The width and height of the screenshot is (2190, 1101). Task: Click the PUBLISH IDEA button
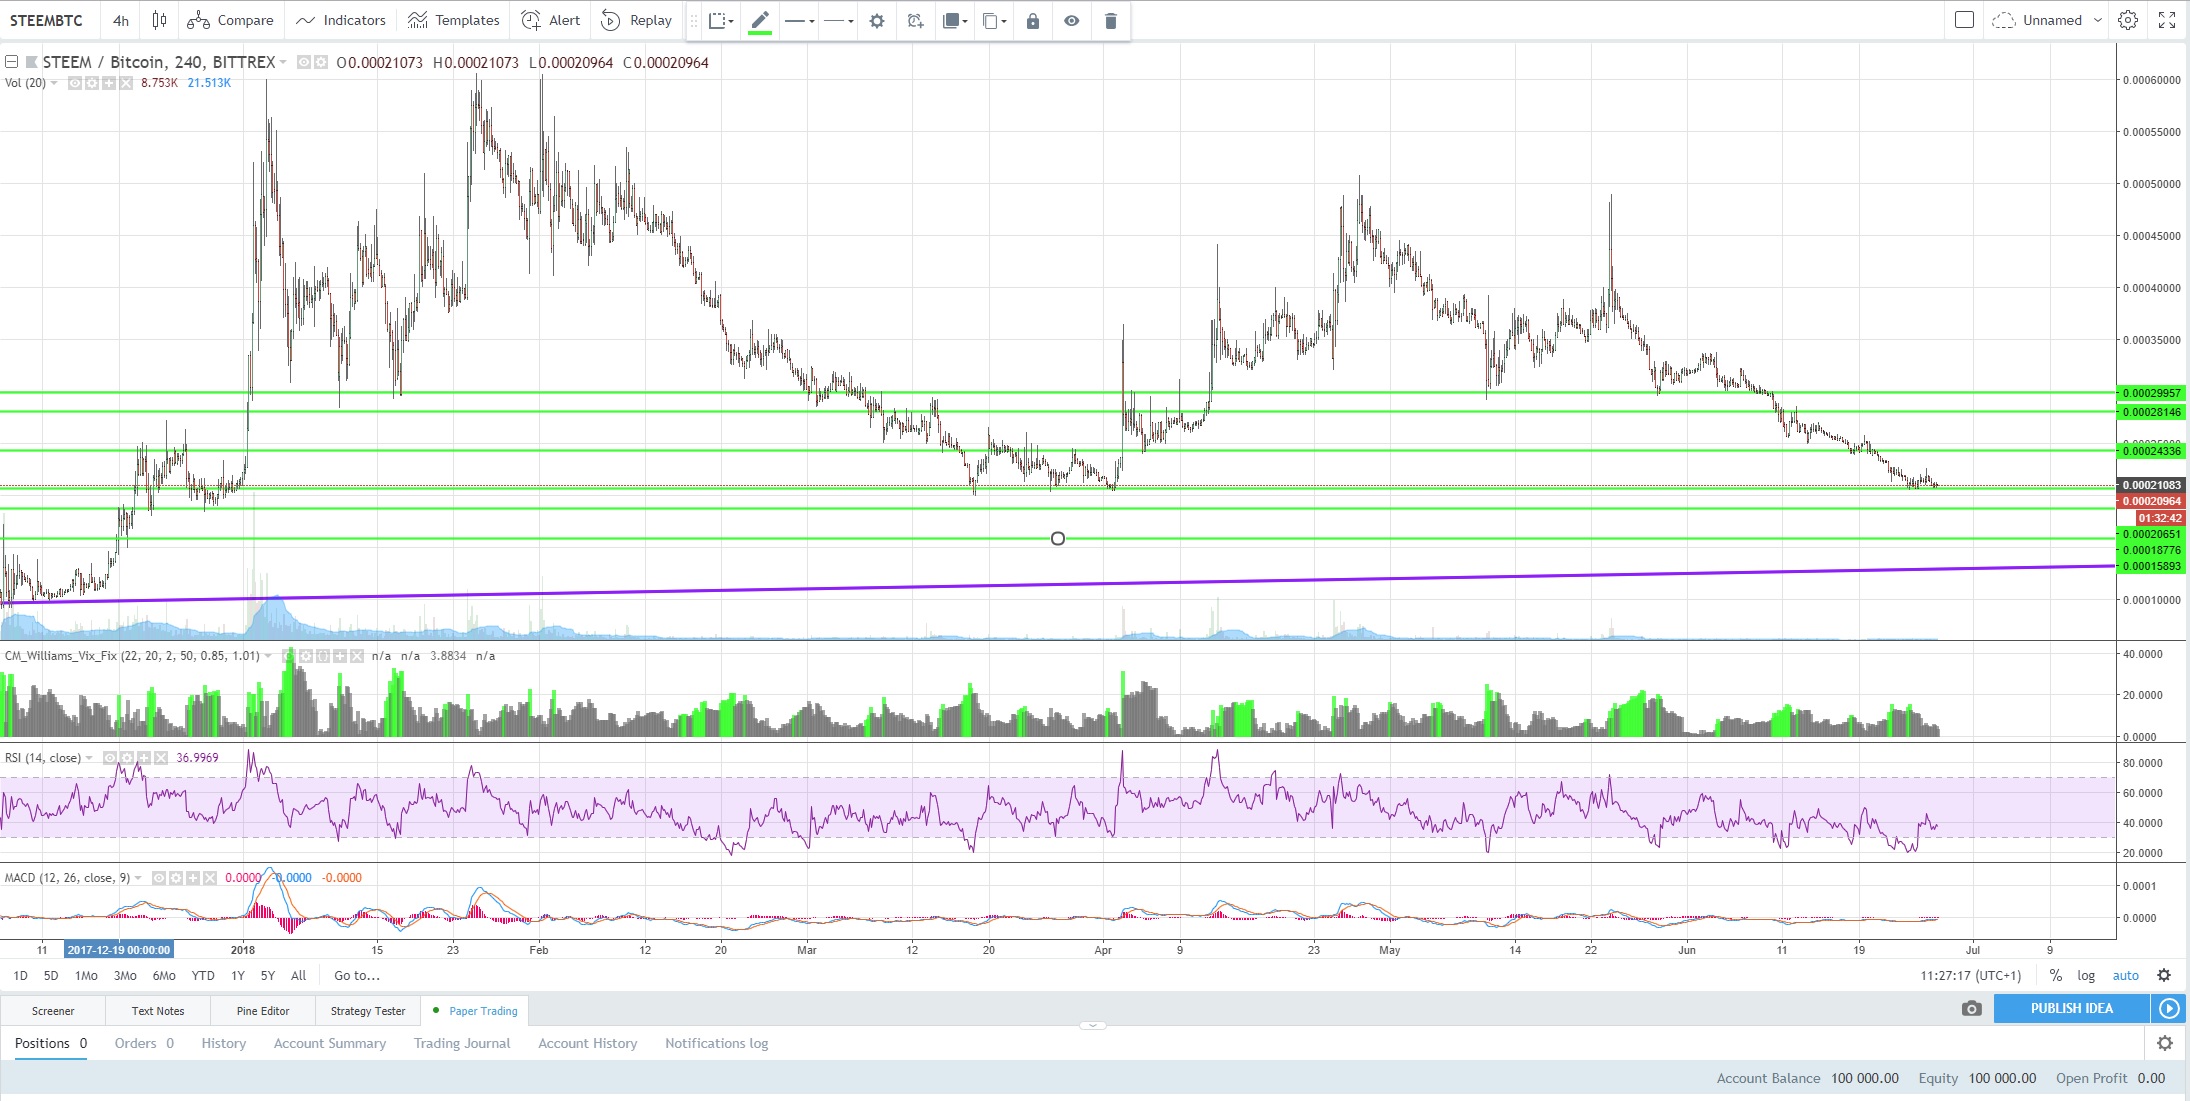point(2071,1008)
